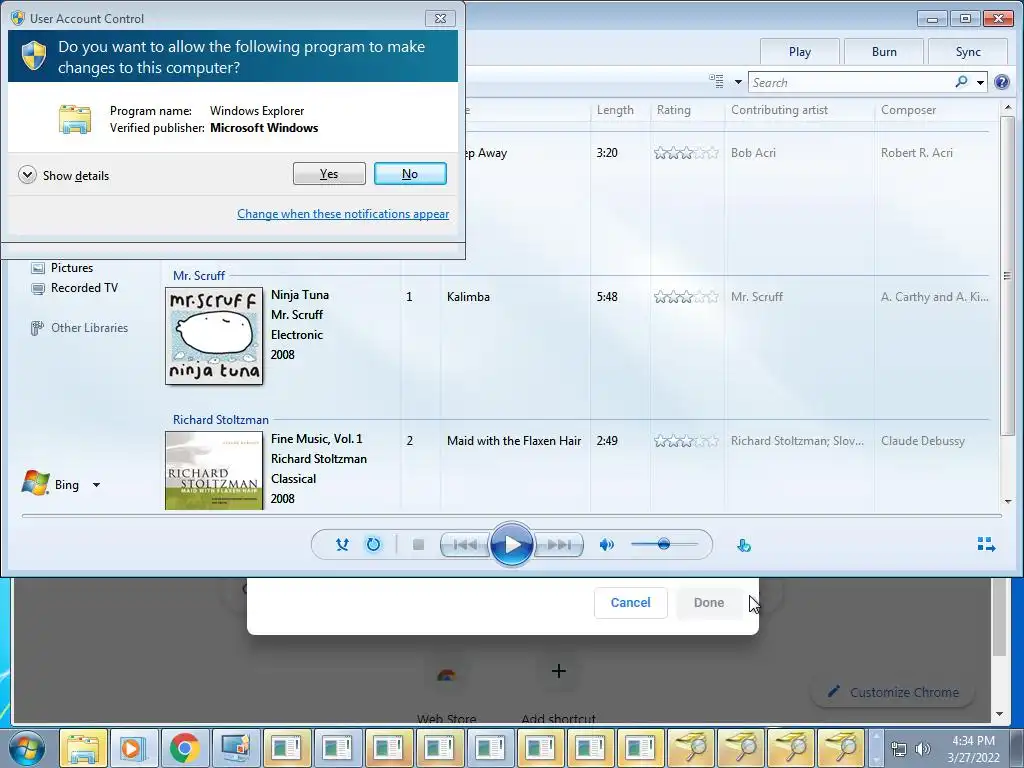Click No in User Account Control
1024x768 pixels.
410,174
